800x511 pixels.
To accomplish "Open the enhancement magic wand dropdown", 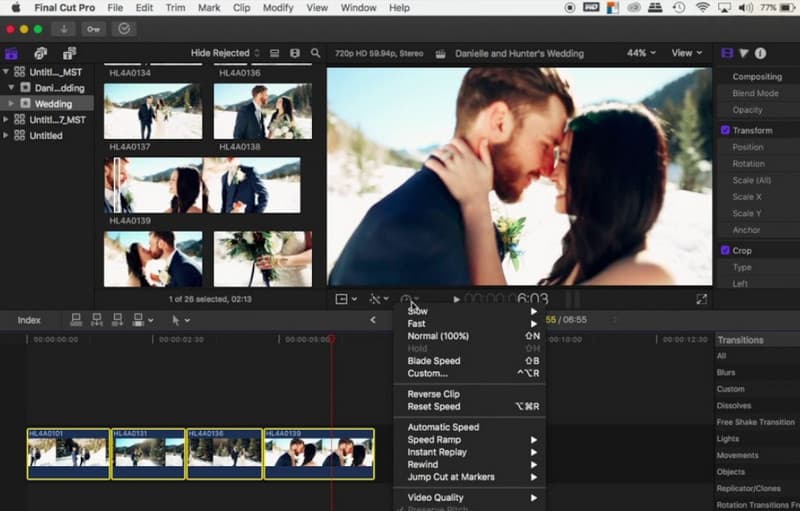I will click(379, 299).
